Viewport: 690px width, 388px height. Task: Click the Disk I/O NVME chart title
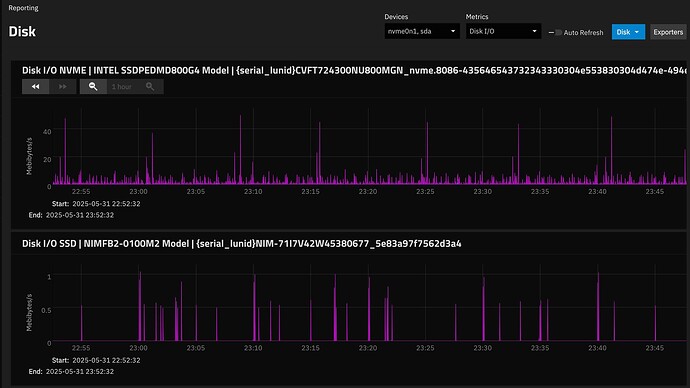354,70
